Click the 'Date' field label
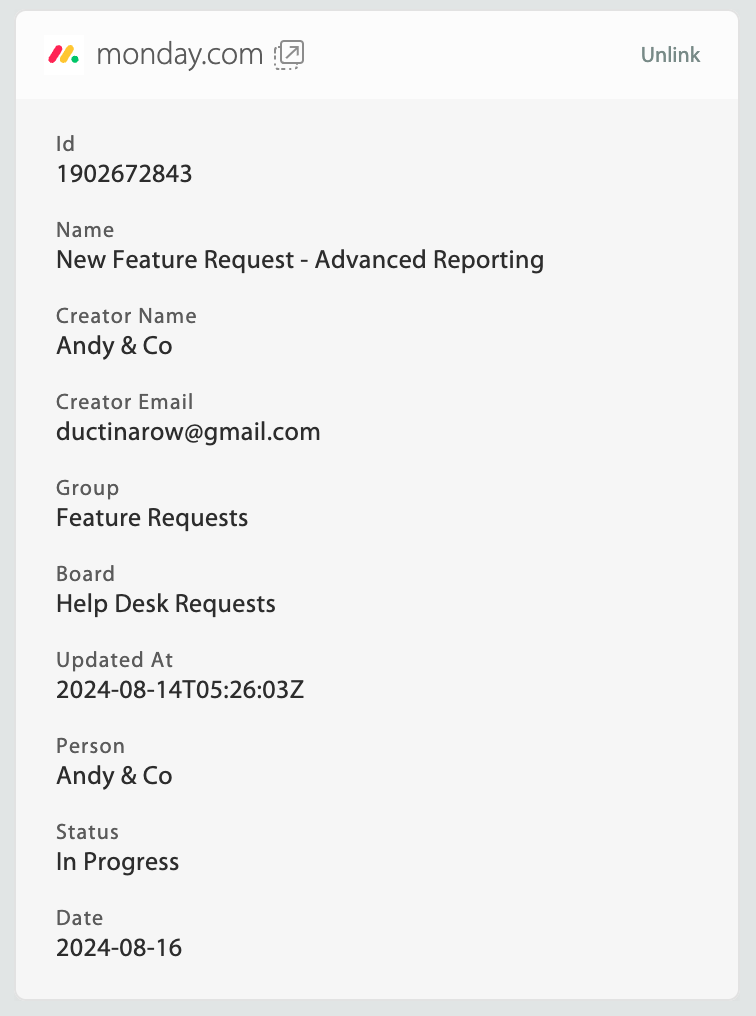Screen dimensions: 756x1016 click(80, 918)
